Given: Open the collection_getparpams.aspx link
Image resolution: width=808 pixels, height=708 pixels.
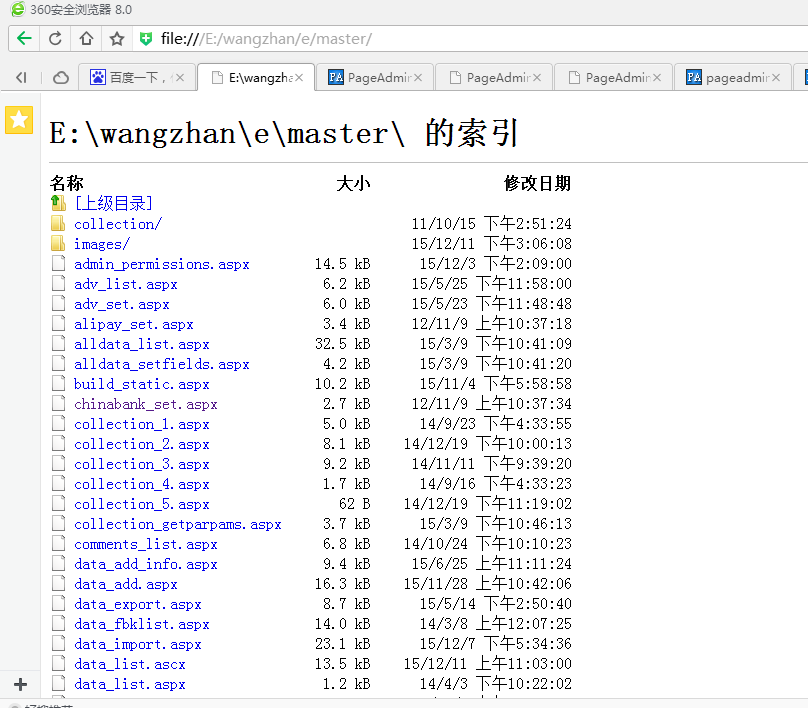Looking at the screenshot, I should coord(177,524).
